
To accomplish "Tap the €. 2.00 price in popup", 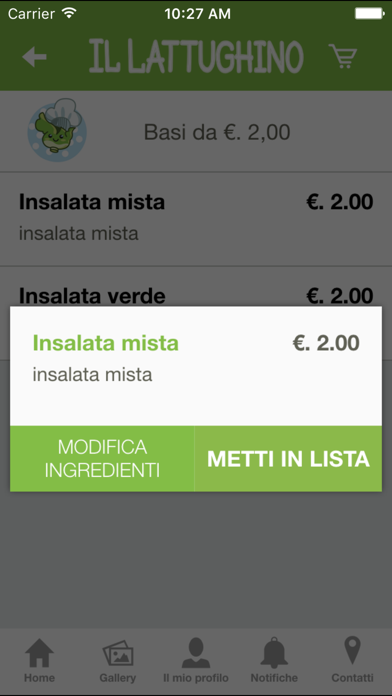I will 326,343.
